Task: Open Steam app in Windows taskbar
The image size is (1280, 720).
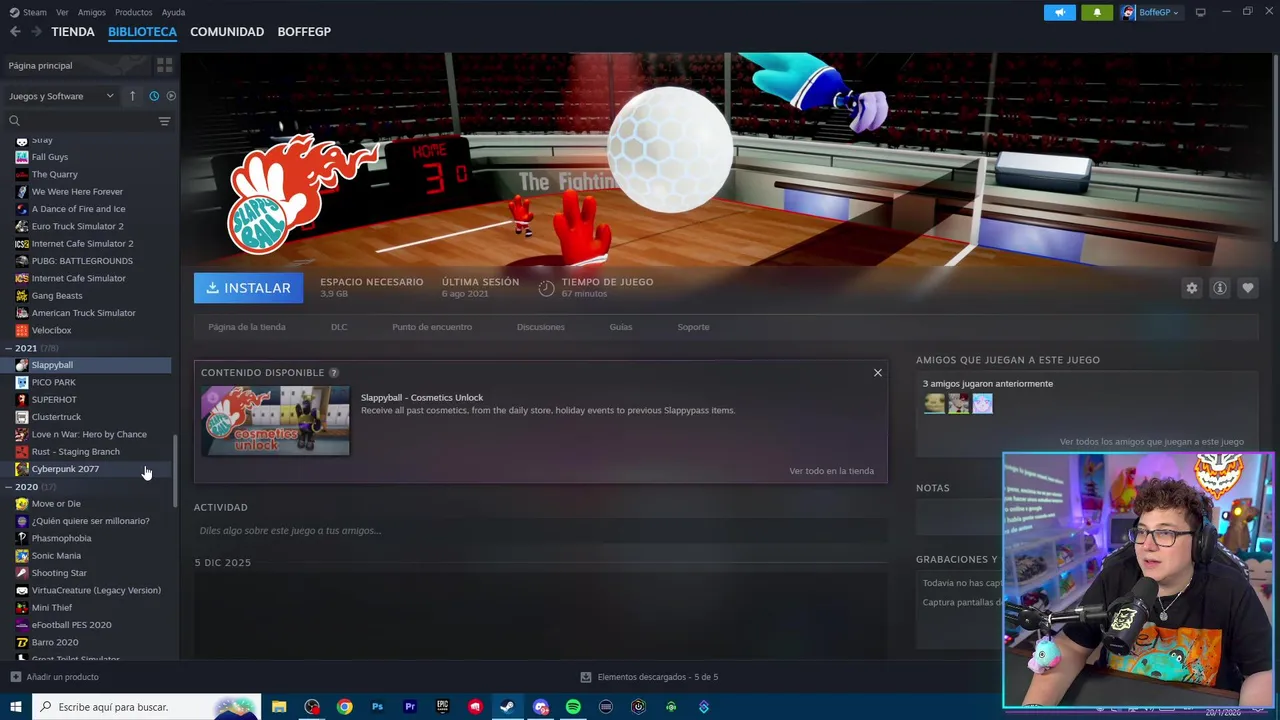Action: click(507, 707)
